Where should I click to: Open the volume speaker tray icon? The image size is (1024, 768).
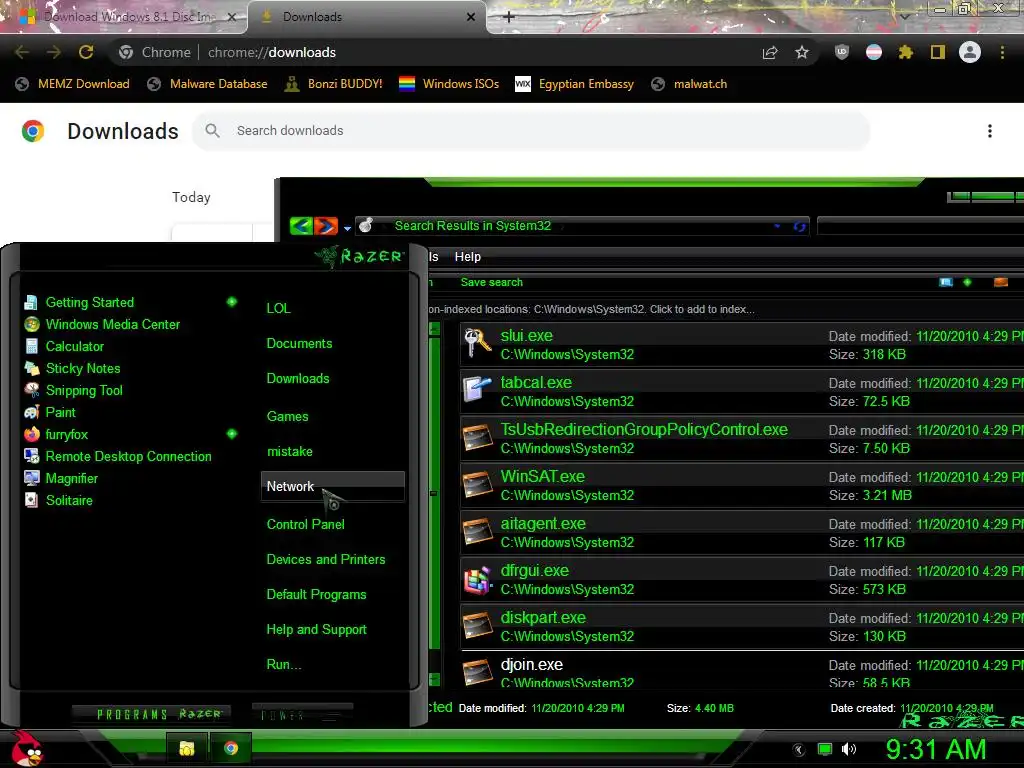848,749
